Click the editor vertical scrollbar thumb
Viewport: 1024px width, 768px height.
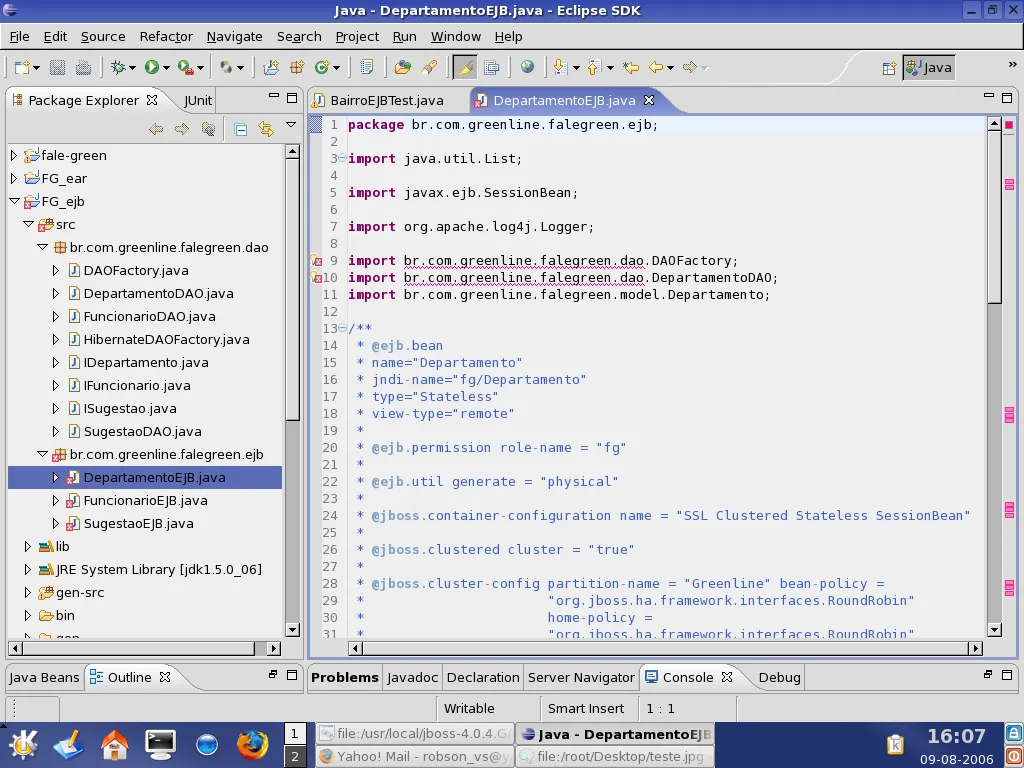(x=994, y=215)
